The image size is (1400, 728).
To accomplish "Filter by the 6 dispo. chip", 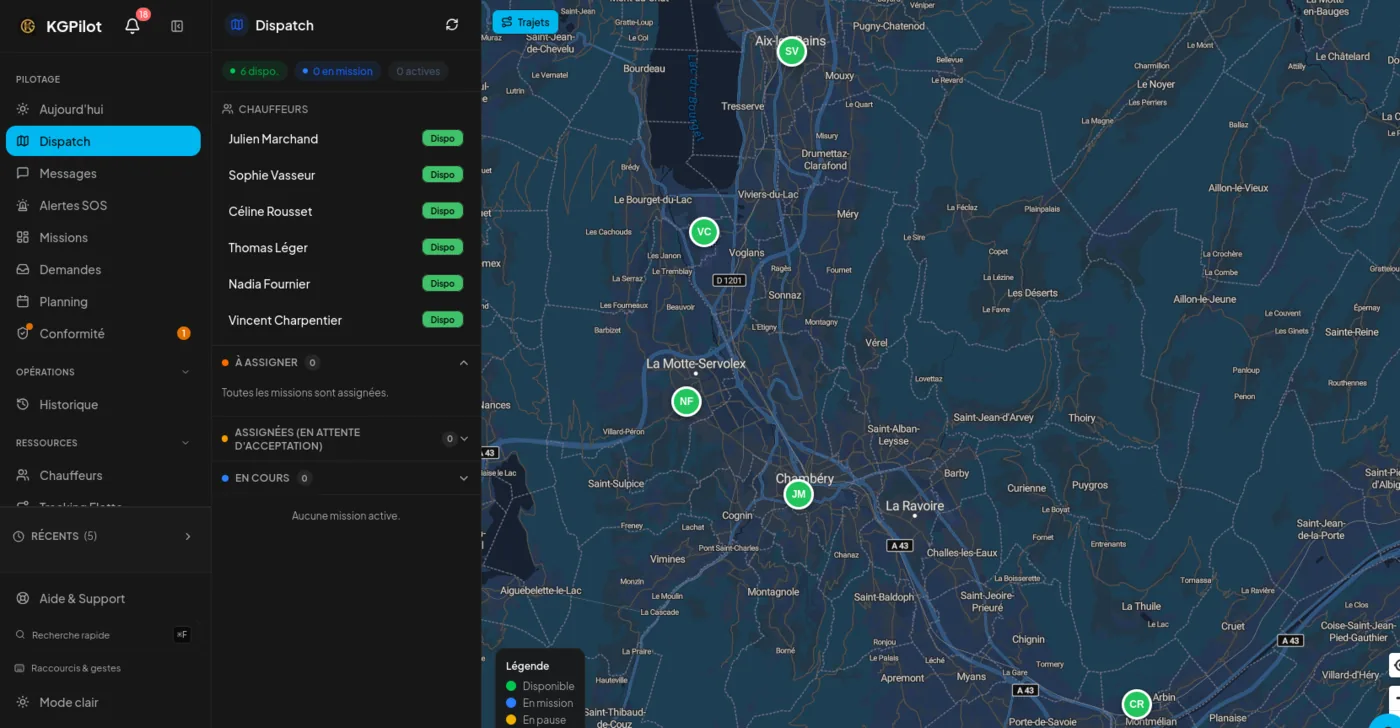I will tap(255, 71).
